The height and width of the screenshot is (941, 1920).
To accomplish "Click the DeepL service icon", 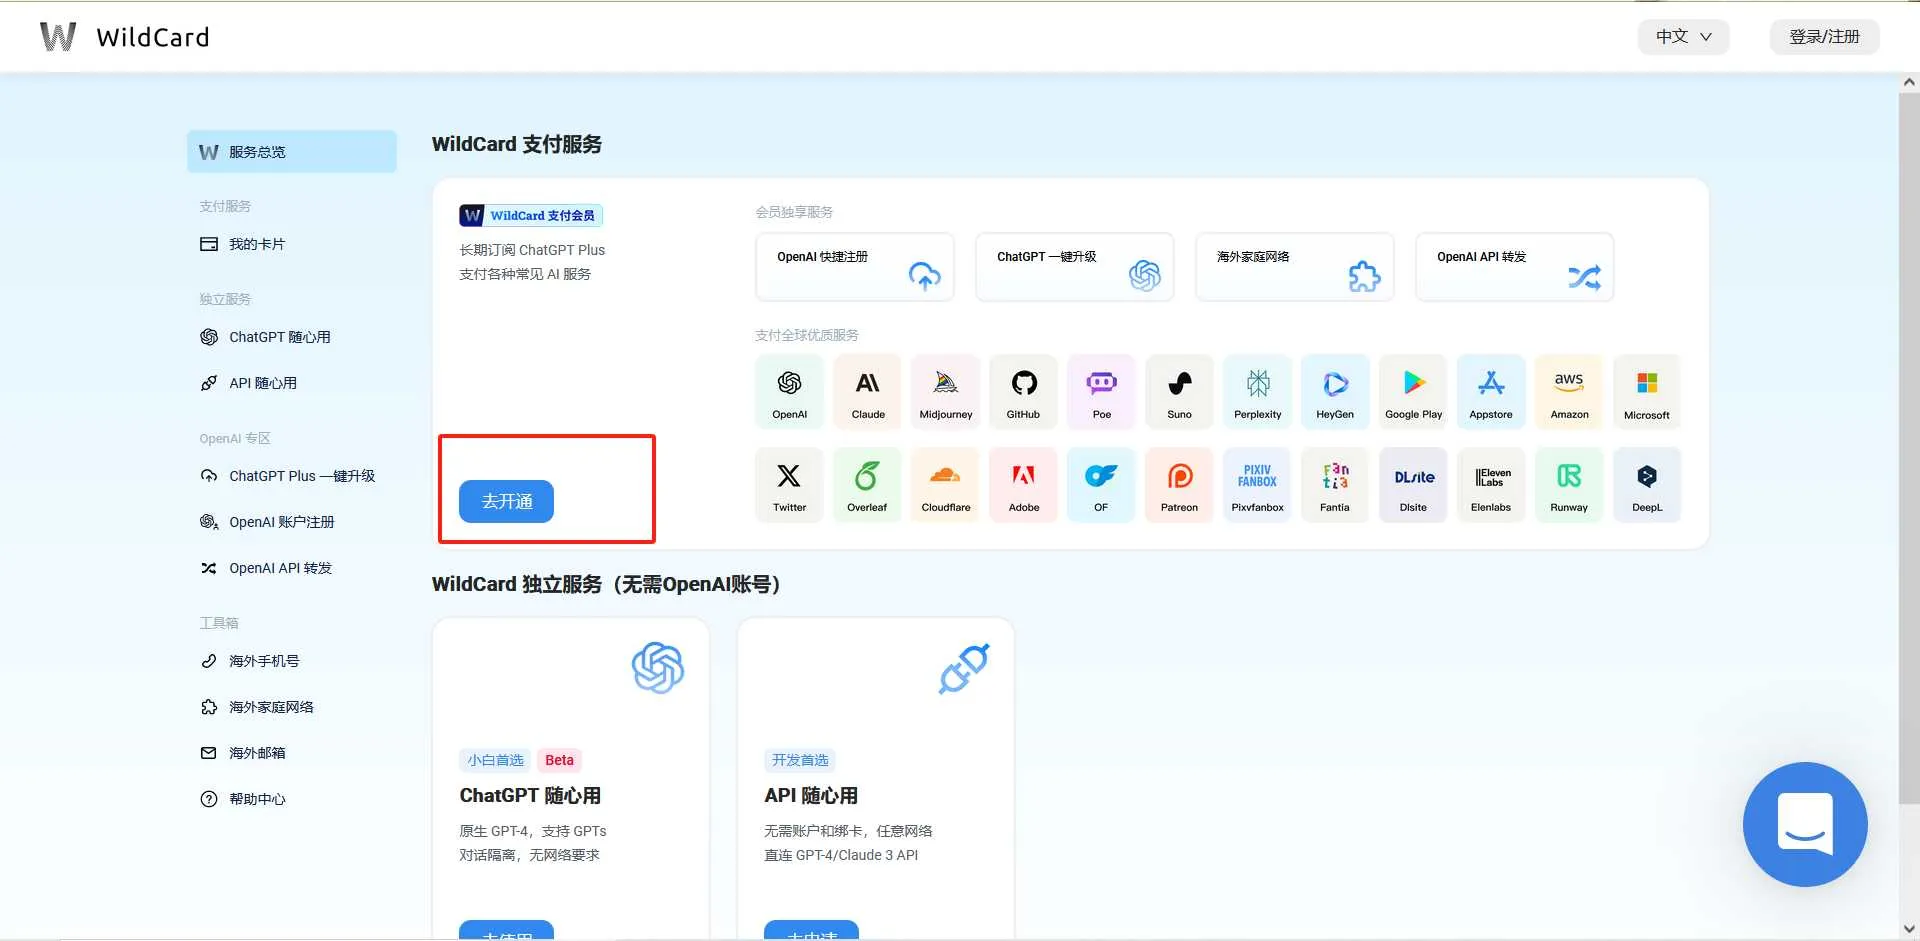I will click(x=1647, y=485).
